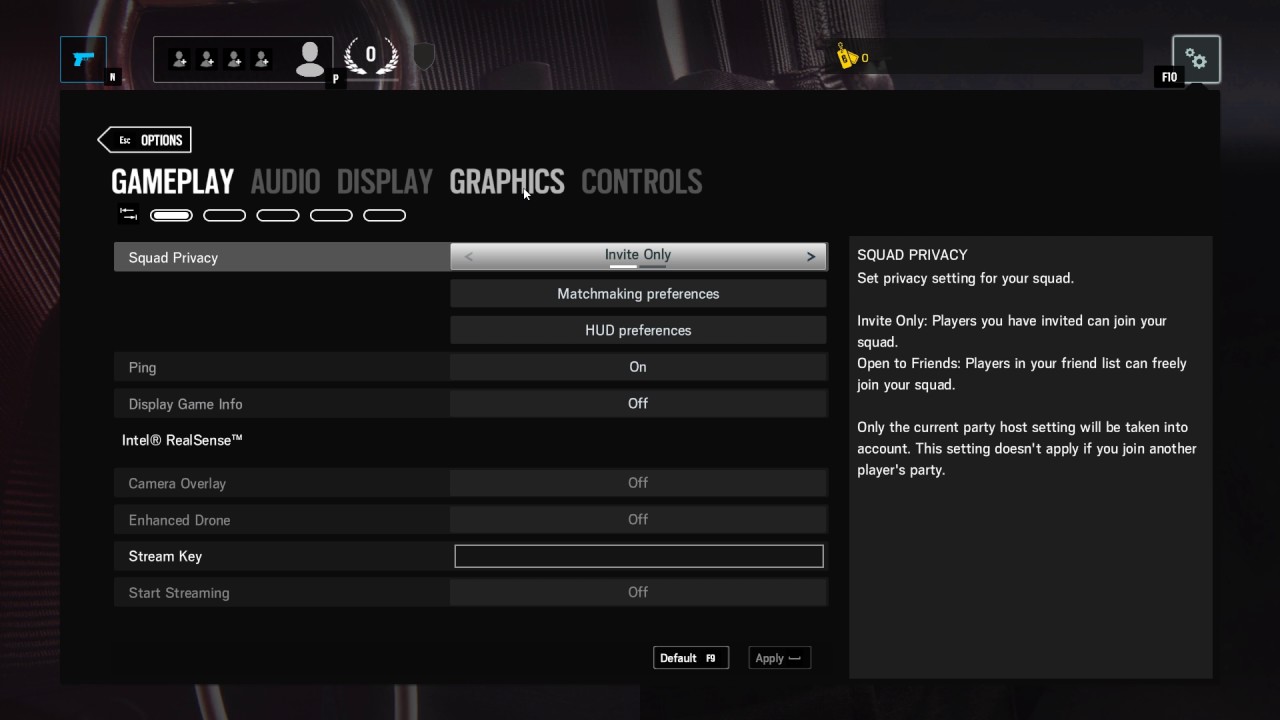Select the last page indicator pill
Viewport: 1280px width, 720px height.
384,215
